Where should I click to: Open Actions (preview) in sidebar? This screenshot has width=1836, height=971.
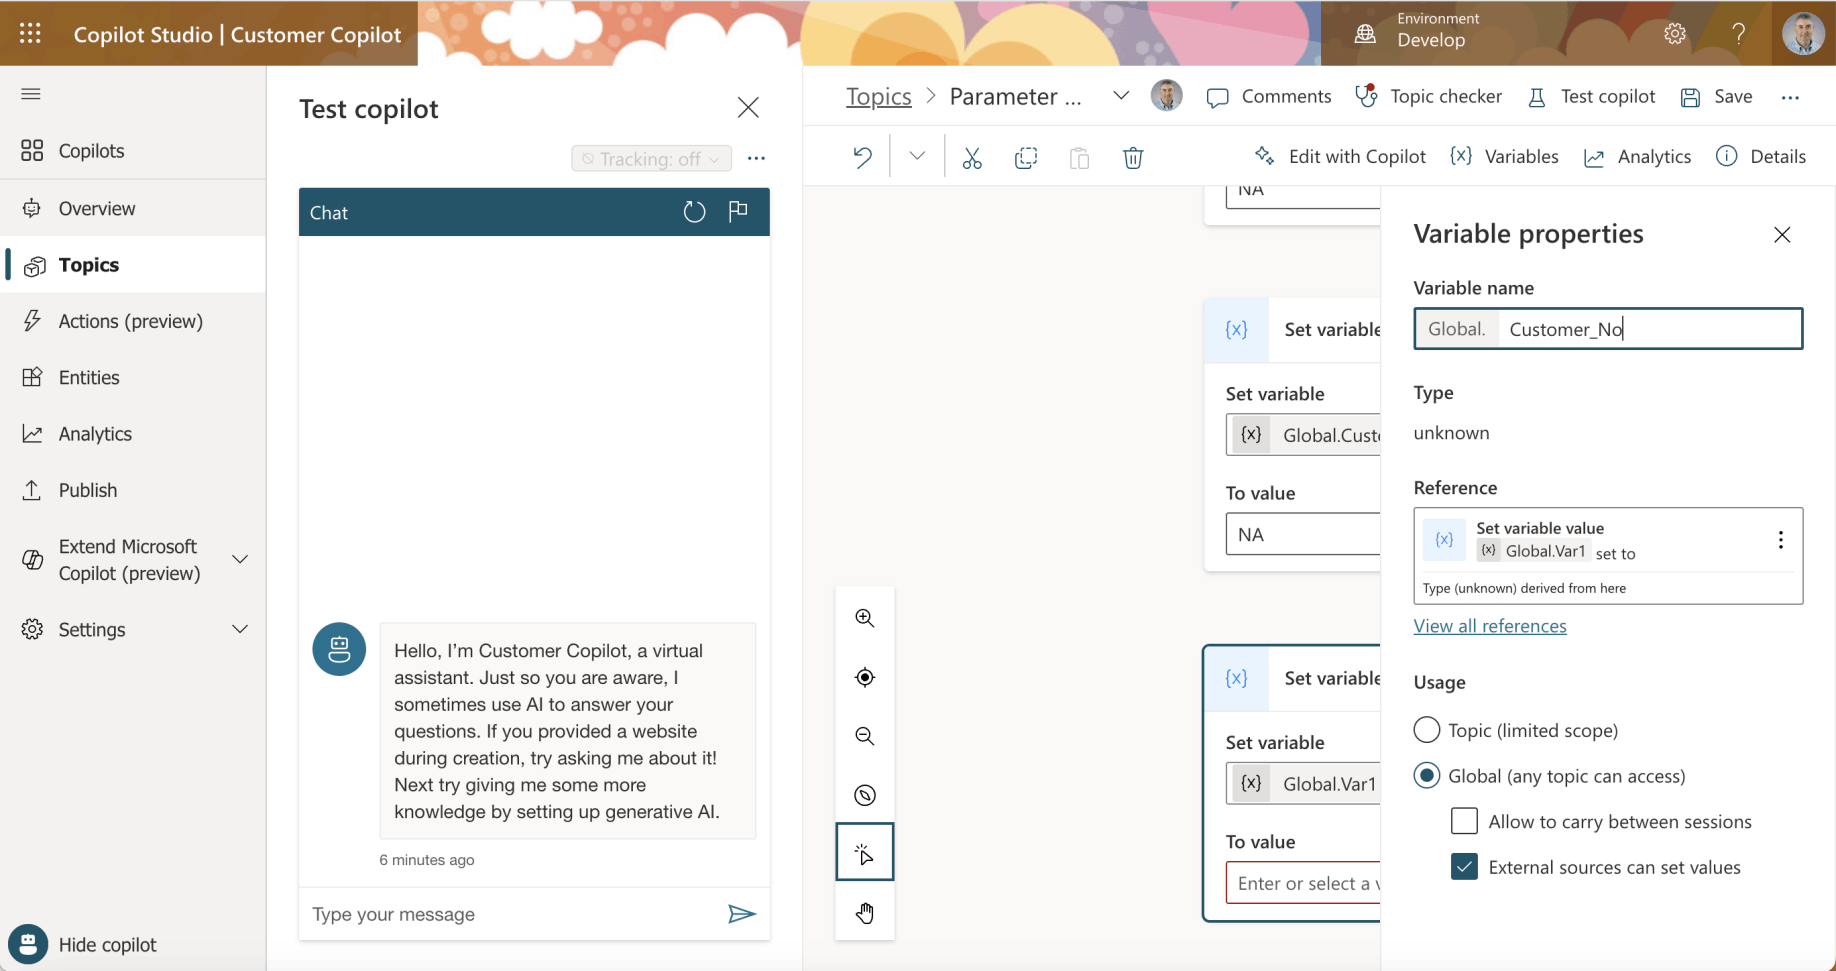click(133, 321)
